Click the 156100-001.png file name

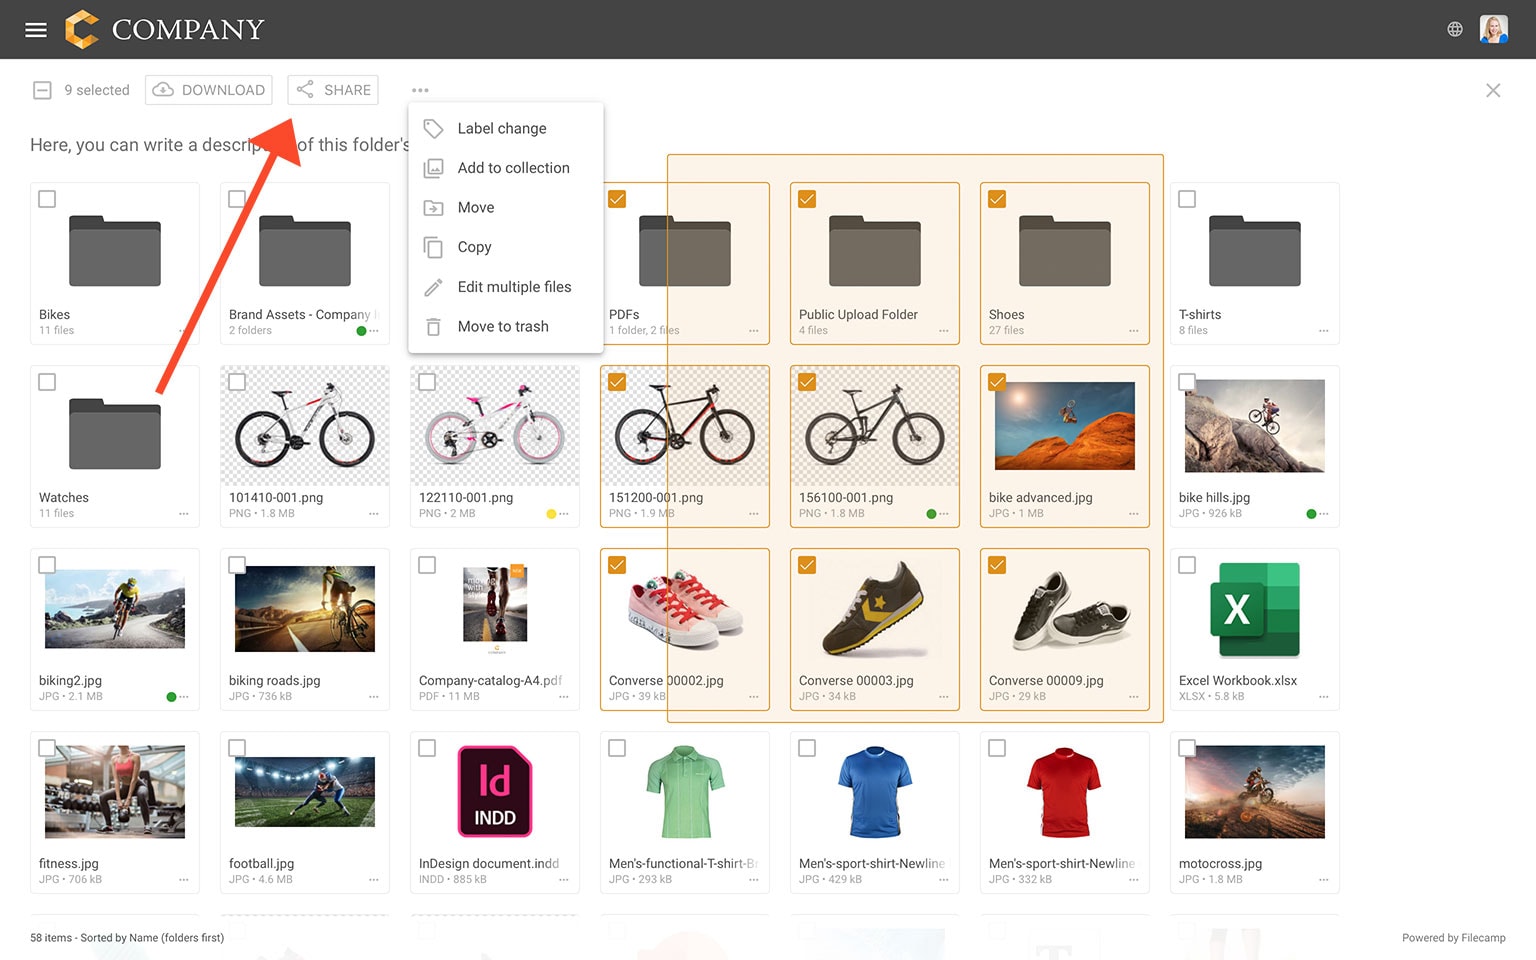coord(846,498)
